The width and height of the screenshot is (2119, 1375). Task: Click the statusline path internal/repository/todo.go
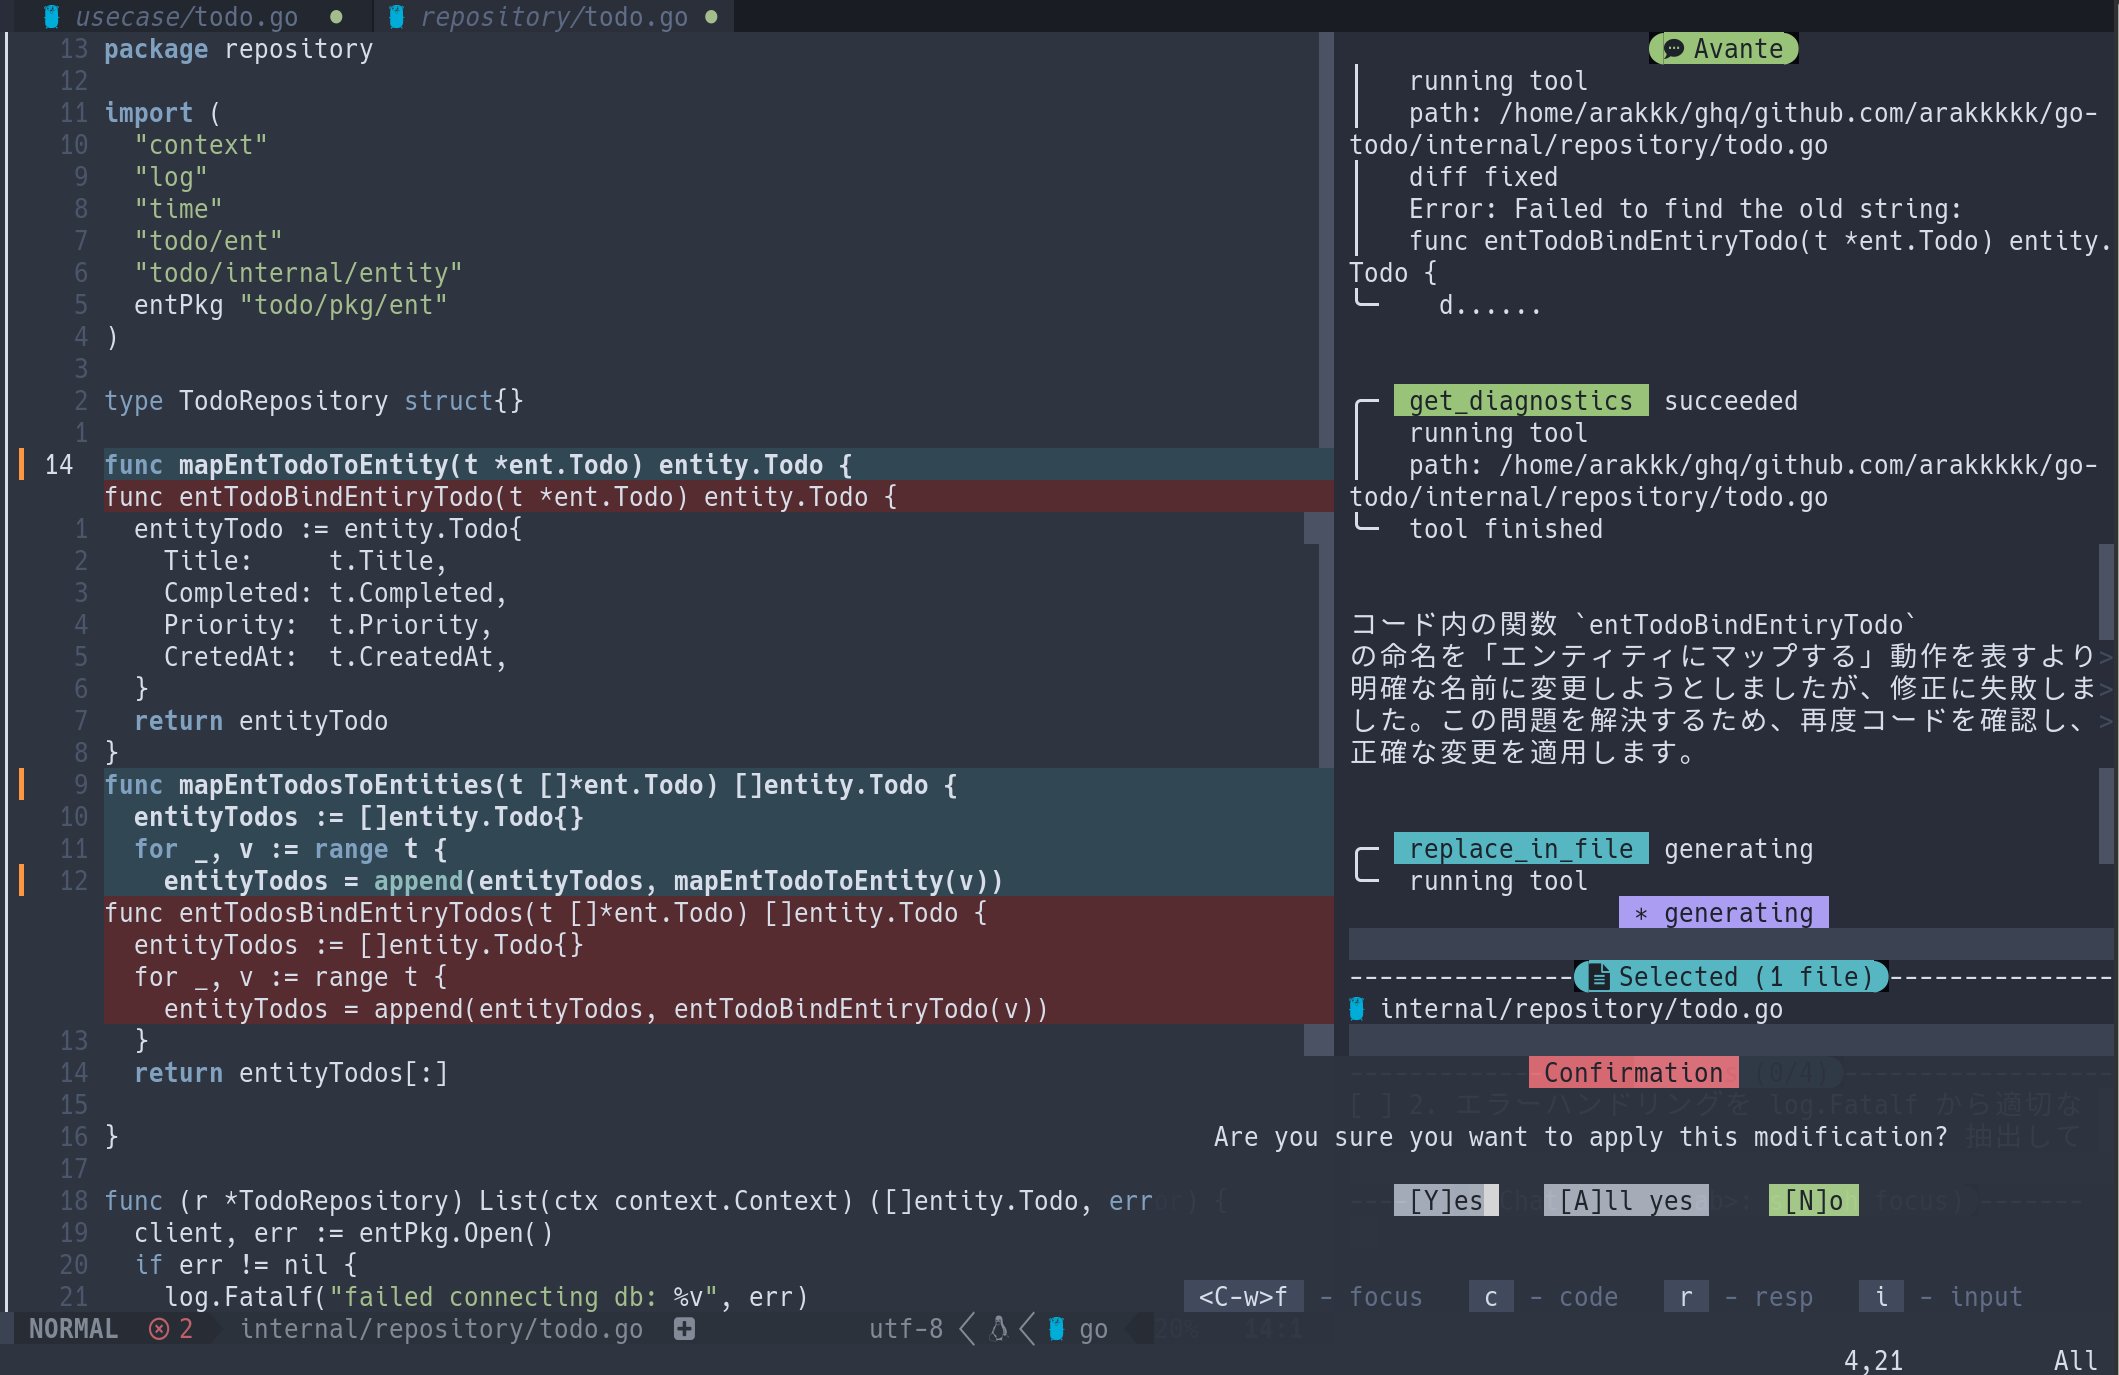pos(441,1329)
